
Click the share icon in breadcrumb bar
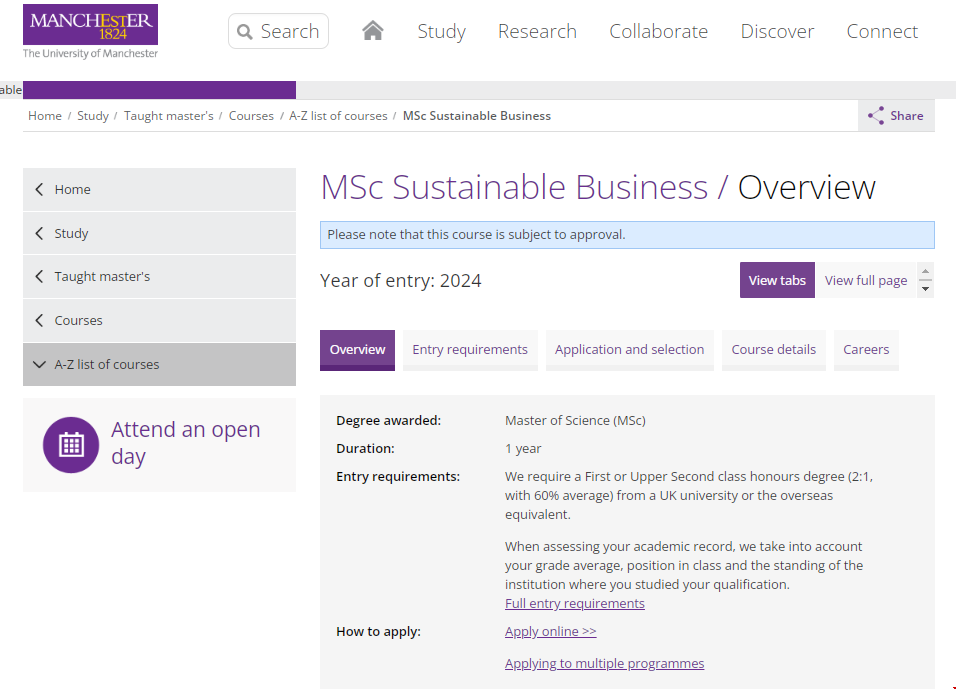click(x=876, y=116)
